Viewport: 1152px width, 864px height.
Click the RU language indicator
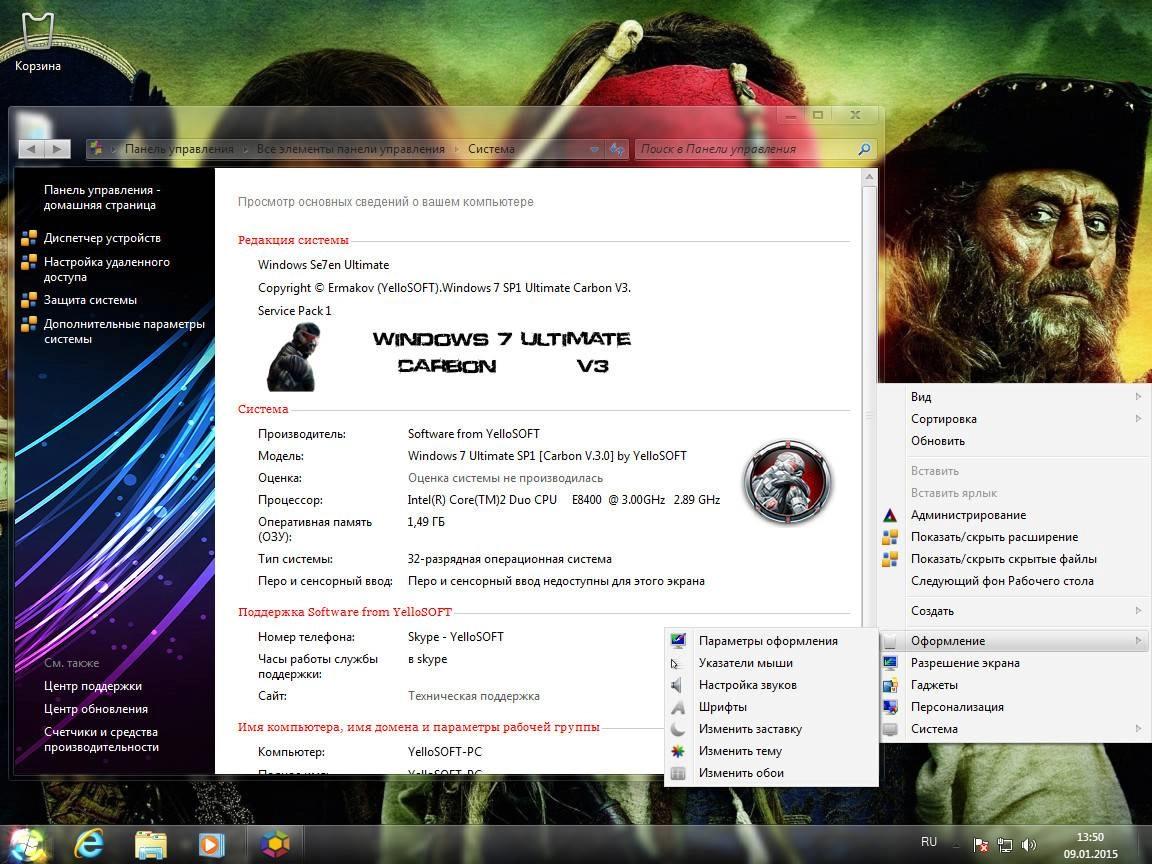pos(929,842)
